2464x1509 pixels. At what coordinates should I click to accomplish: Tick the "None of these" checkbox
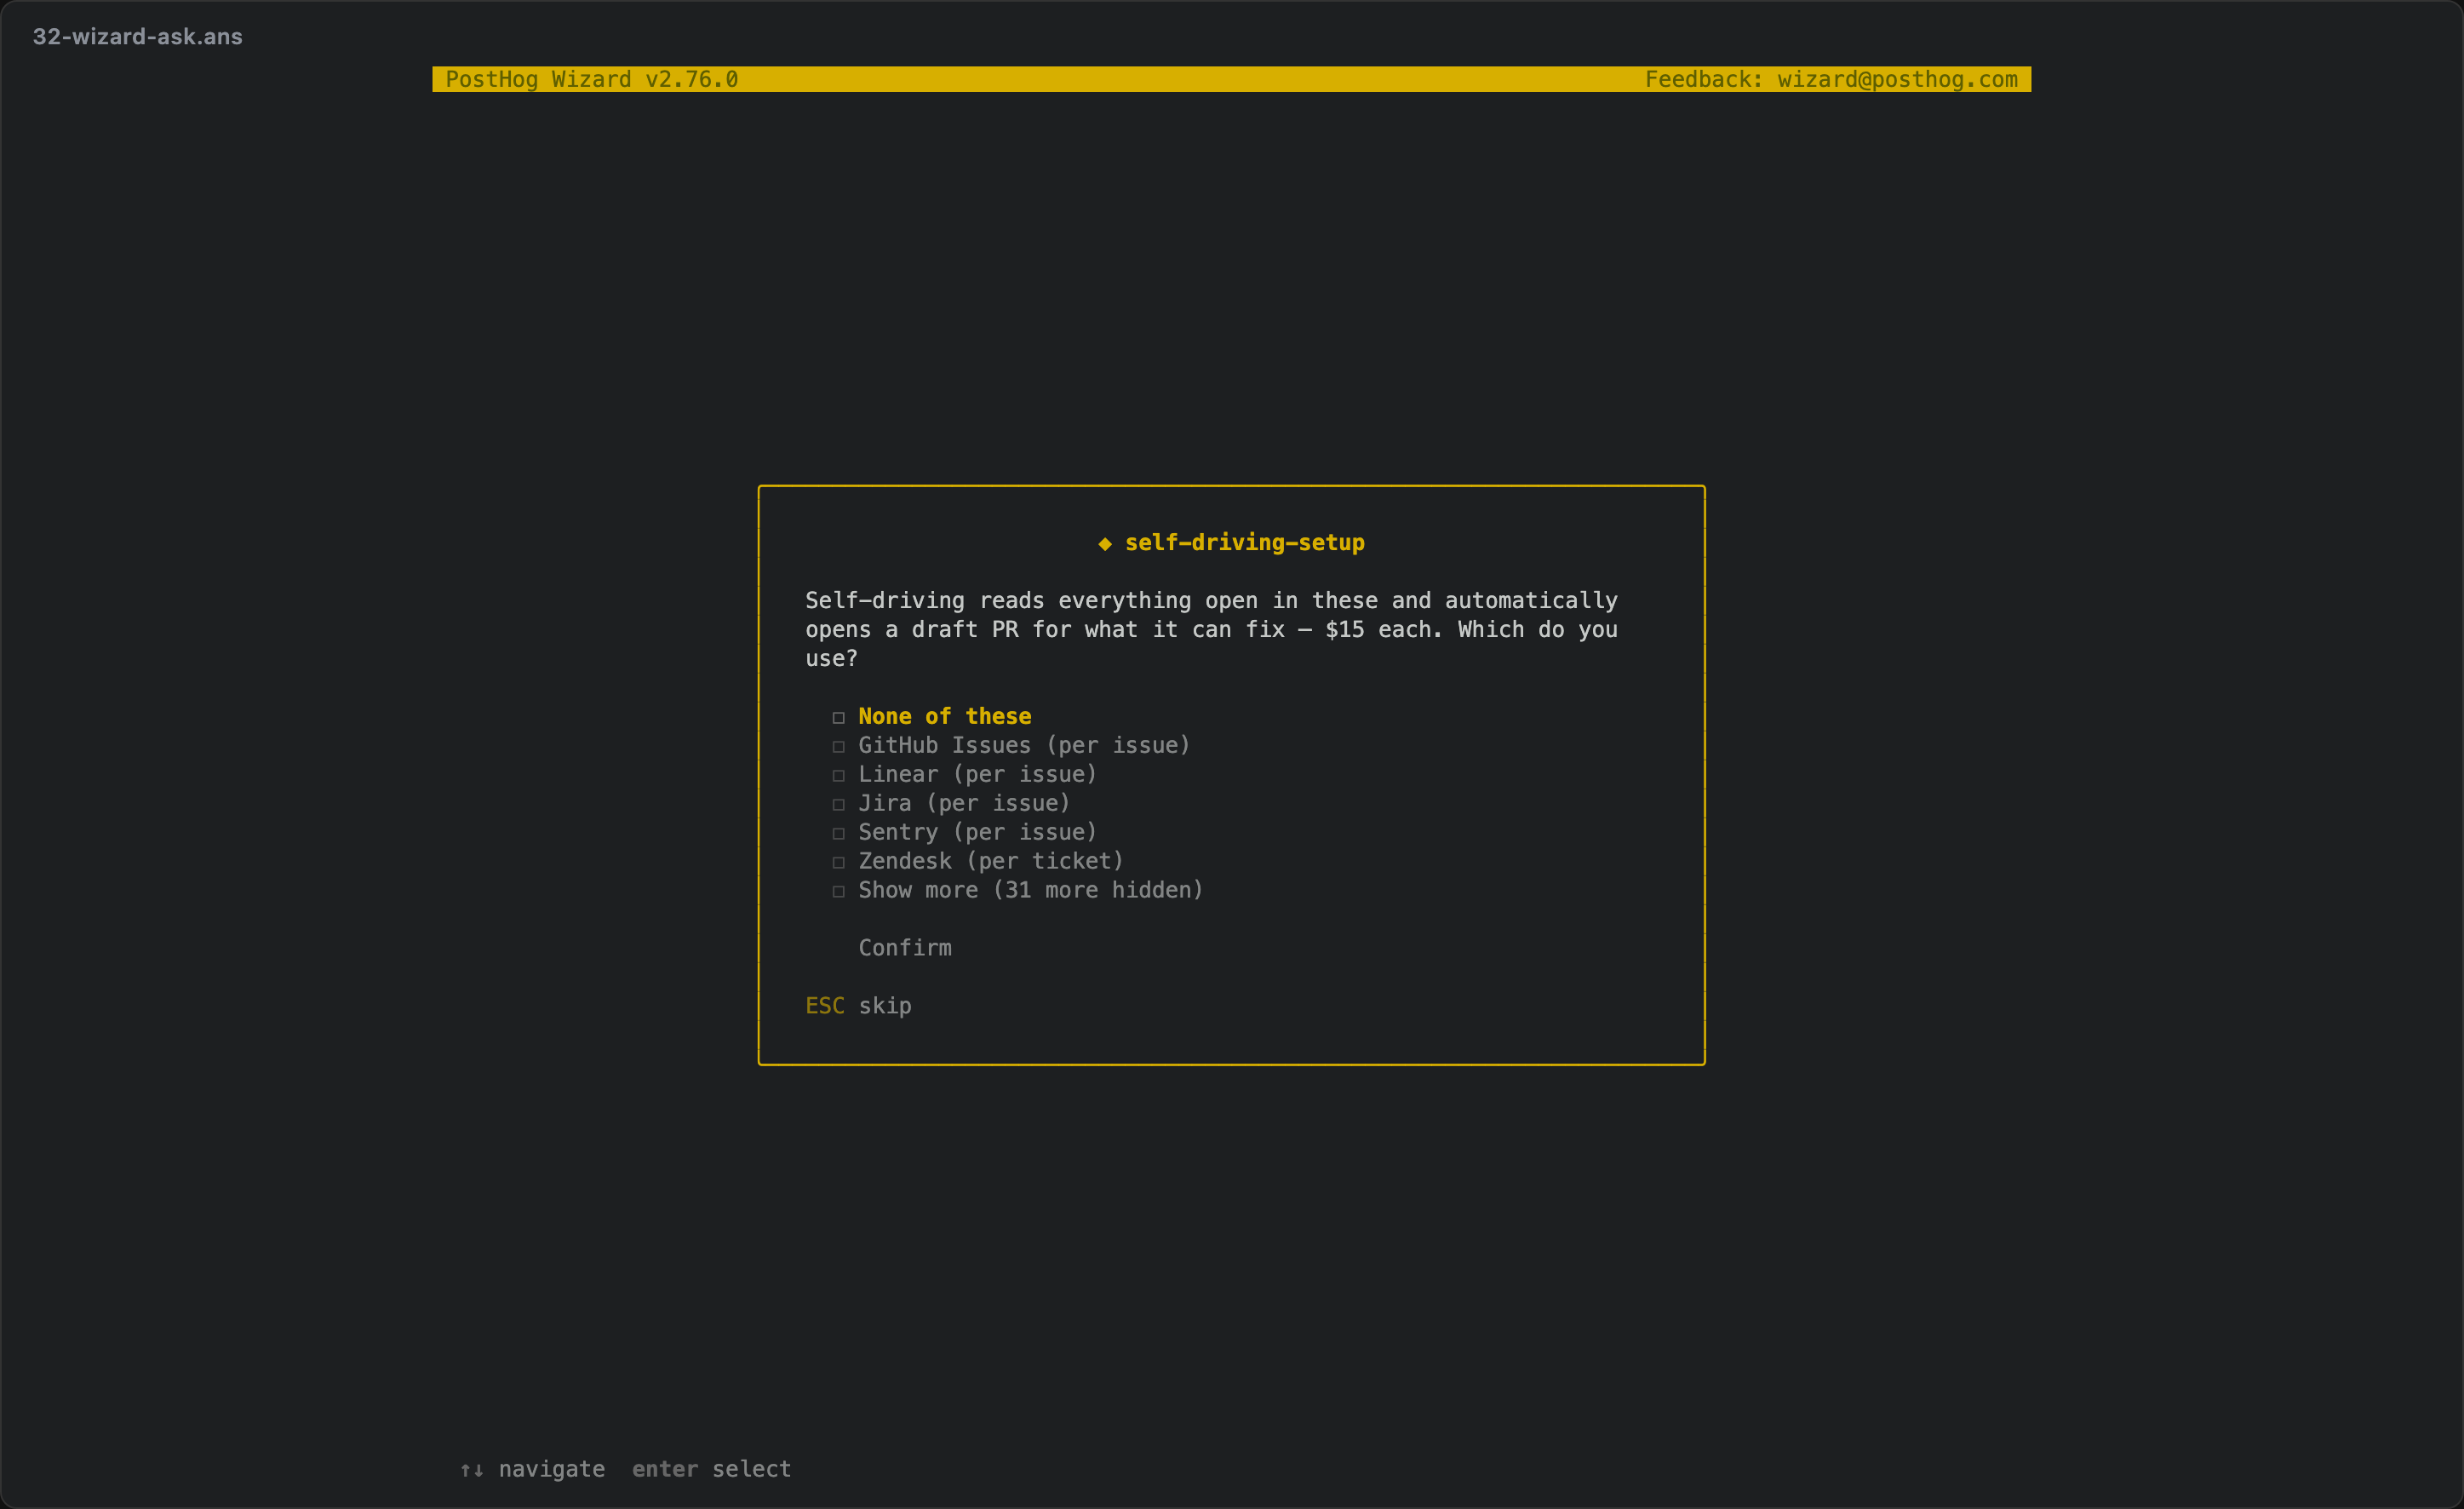(x=838, y=717)
